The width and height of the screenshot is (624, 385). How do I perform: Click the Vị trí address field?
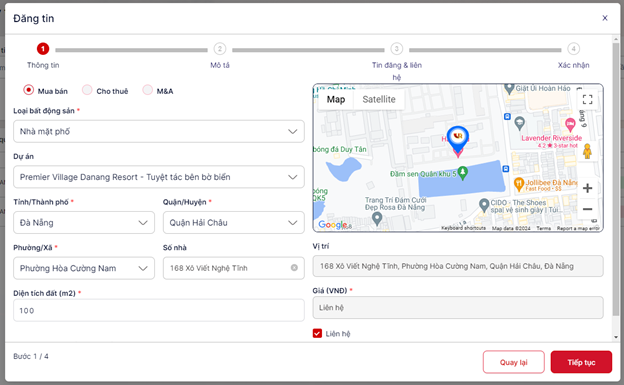[458, 266]
